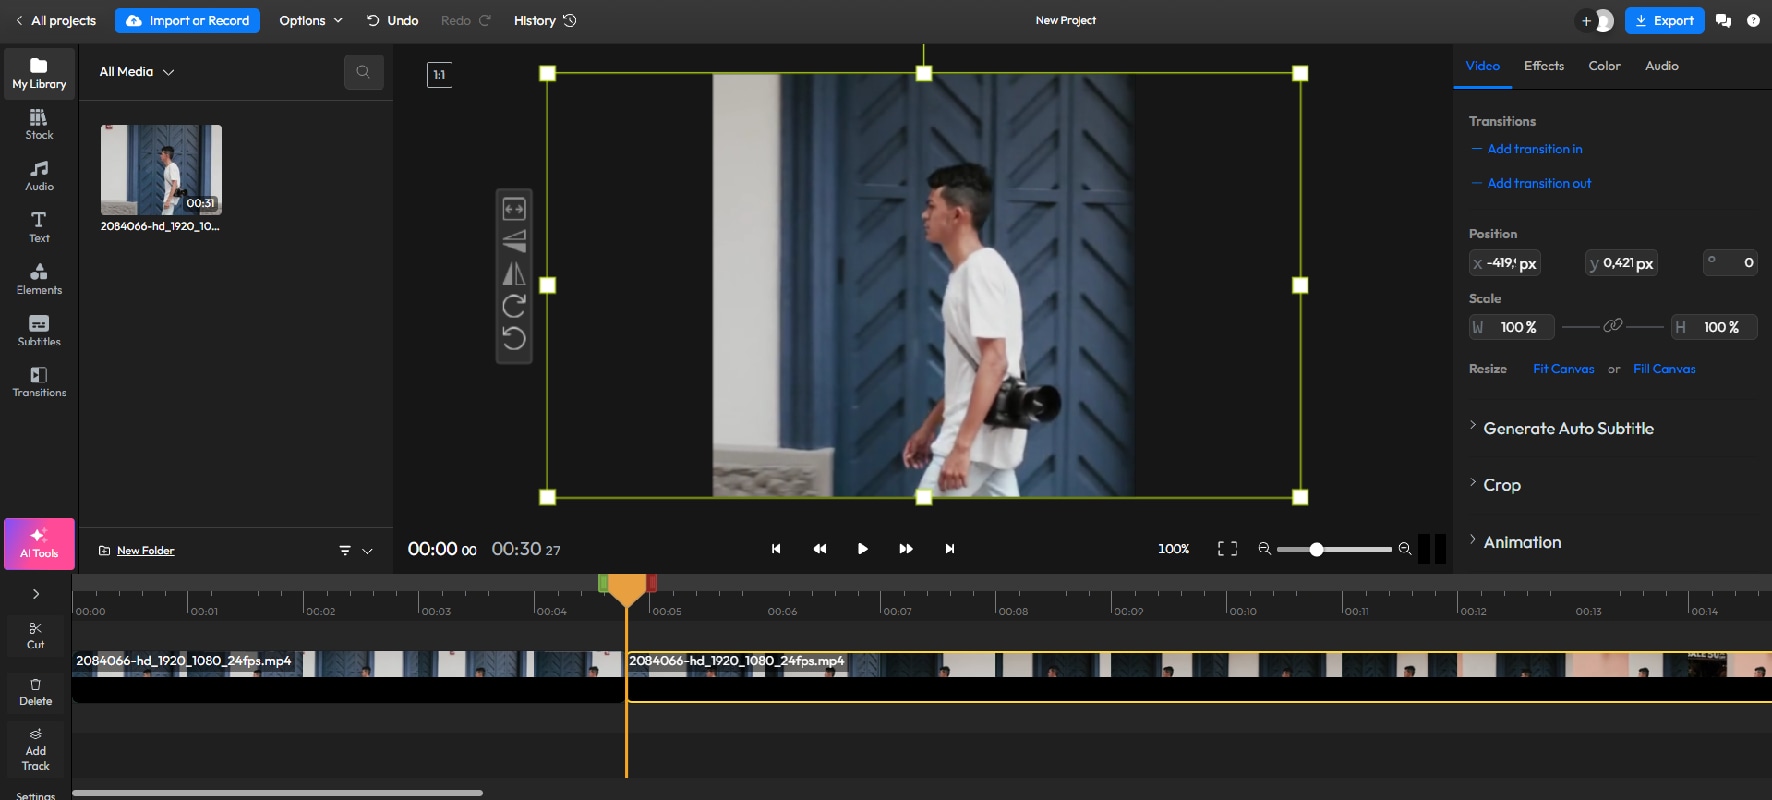
Task: Open My Library panel
Action: (39, 74)
